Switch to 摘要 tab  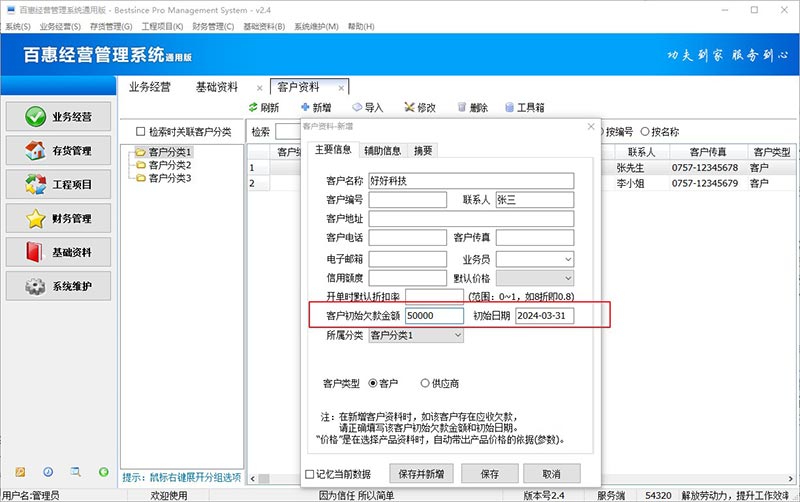(x=423, y=150)
